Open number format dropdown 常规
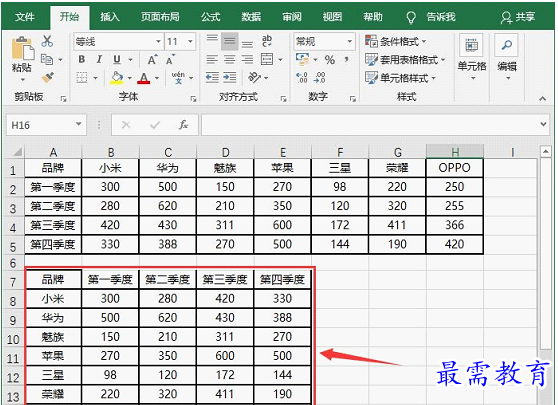558x405 pixels. tap(349, 42)
